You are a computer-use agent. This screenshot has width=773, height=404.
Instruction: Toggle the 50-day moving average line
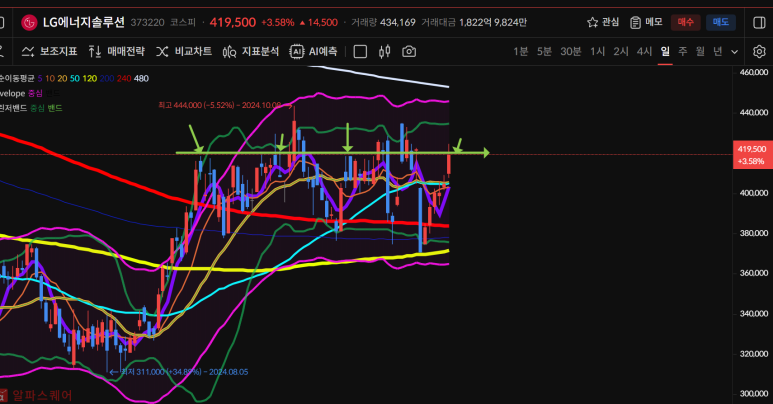point(75,78)
